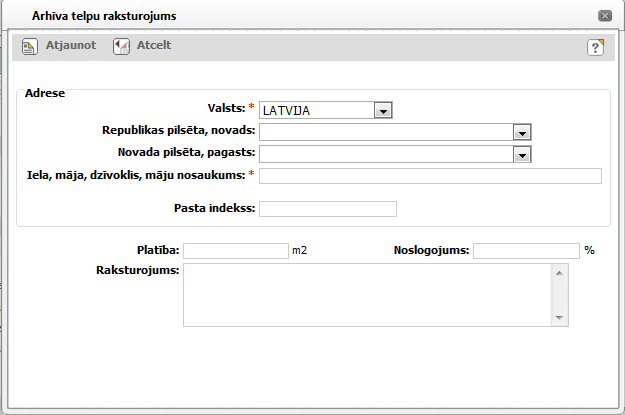Image resolution: width=625 pixels, height=415 pixels.
Task: Open help via question mark icon
Action: click(595, 47)
